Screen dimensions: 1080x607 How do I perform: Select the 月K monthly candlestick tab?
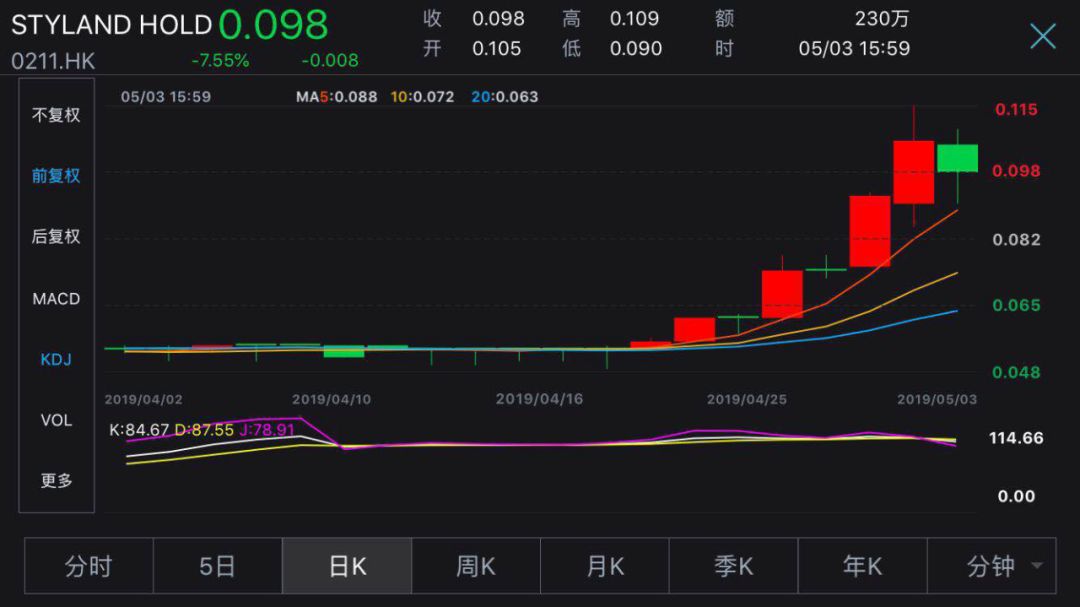click(x=605, y=566)
